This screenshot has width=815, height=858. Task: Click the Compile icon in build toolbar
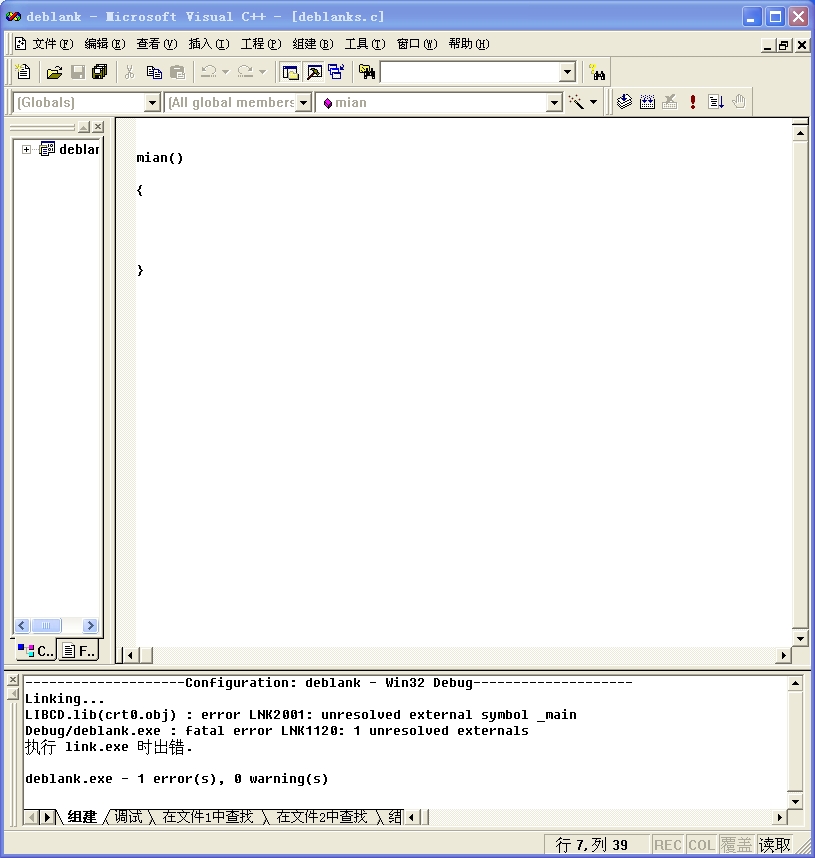click(x=625, y=102)
